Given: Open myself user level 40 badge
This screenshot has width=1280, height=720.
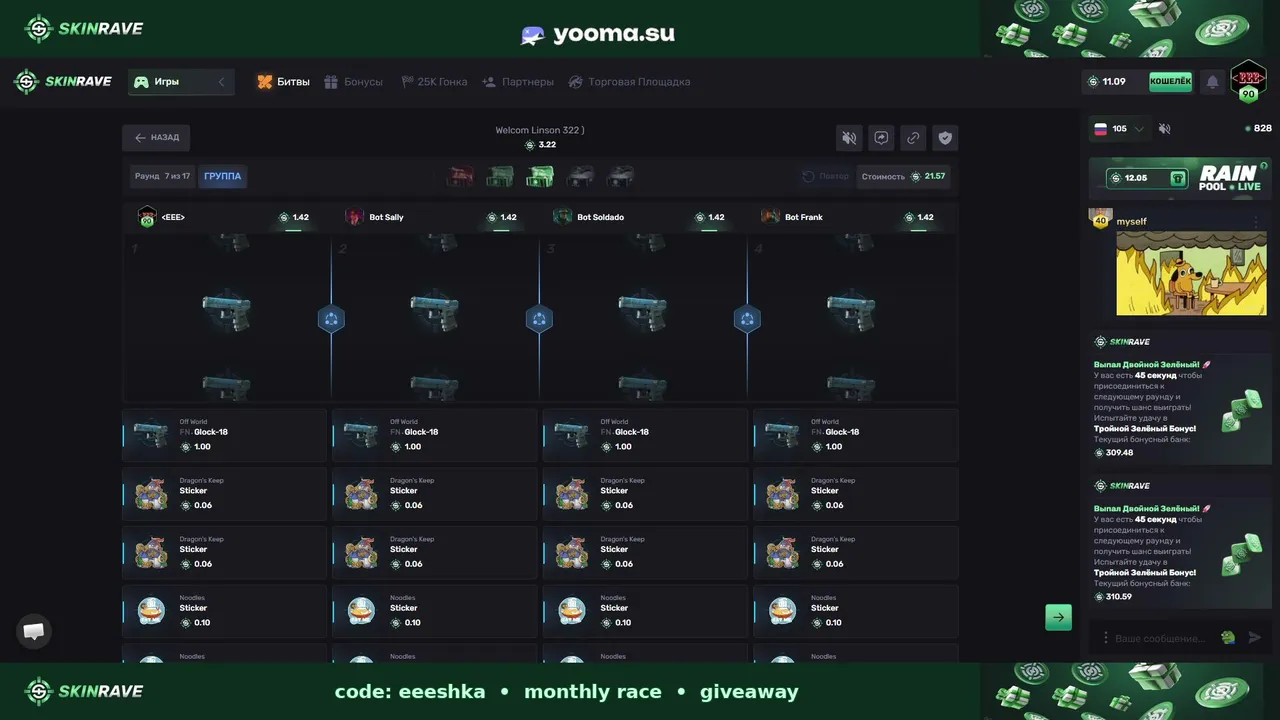Looking at the screenshot, I should click(x=1101, y=219).
